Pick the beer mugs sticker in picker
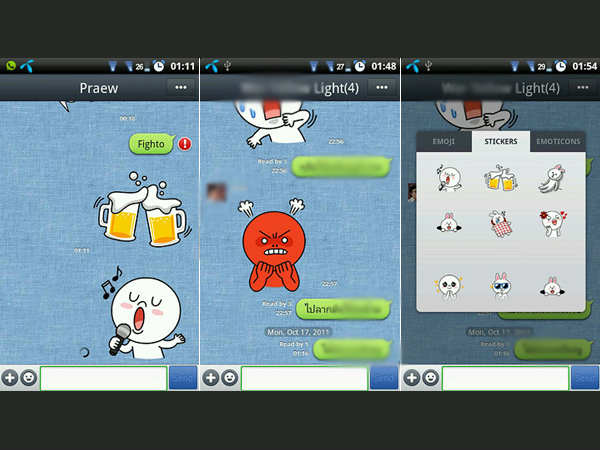 coord(500,180)
